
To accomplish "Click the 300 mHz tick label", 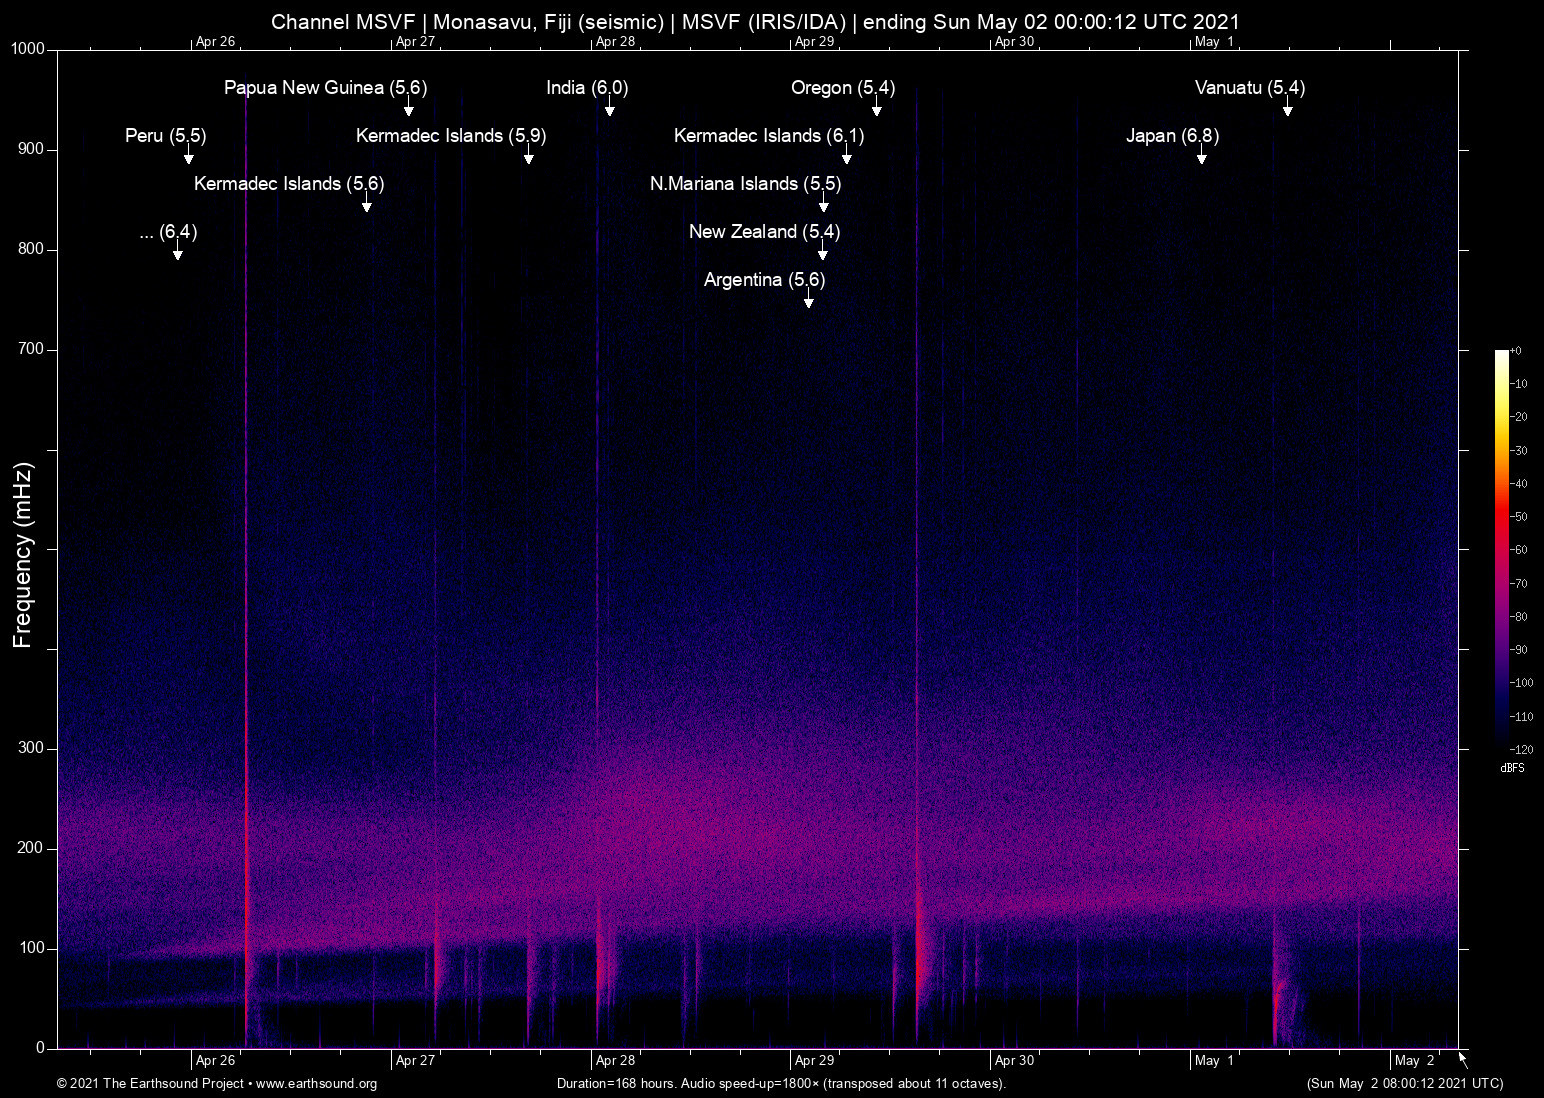I will [31, 748].
